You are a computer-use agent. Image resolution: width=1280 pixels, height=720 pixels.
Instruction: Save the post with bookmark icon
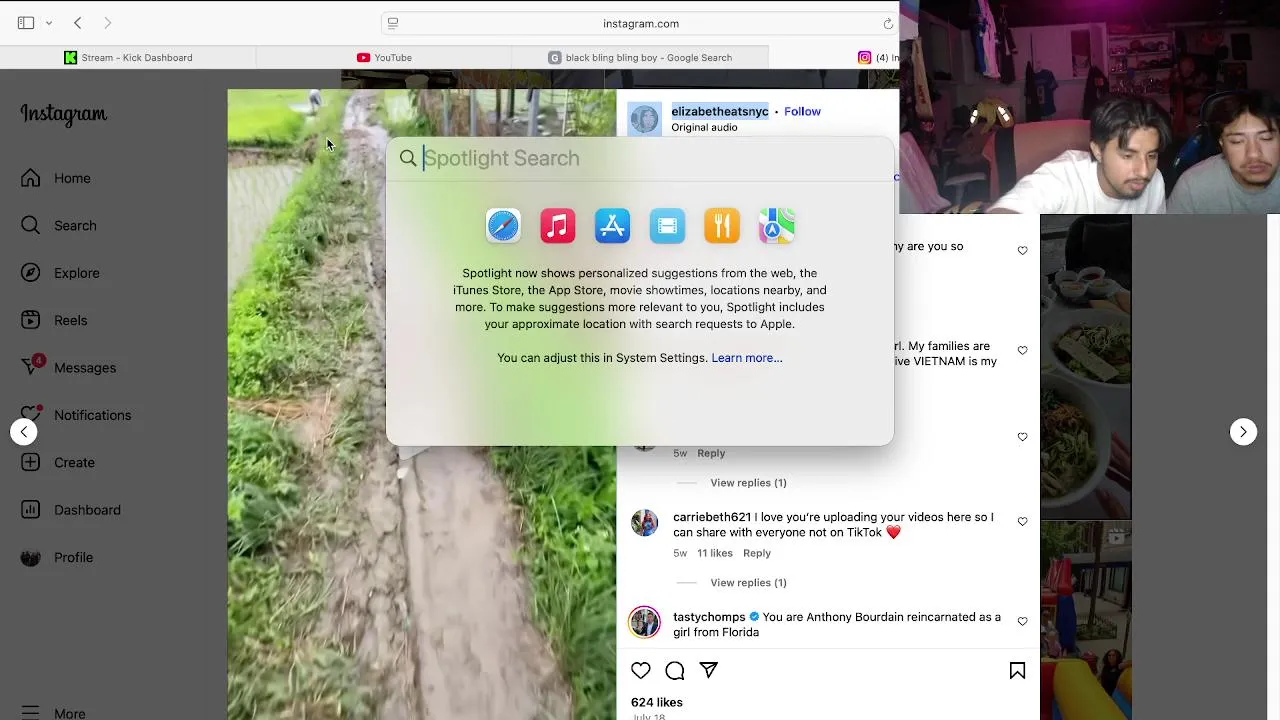[1017, 671]
